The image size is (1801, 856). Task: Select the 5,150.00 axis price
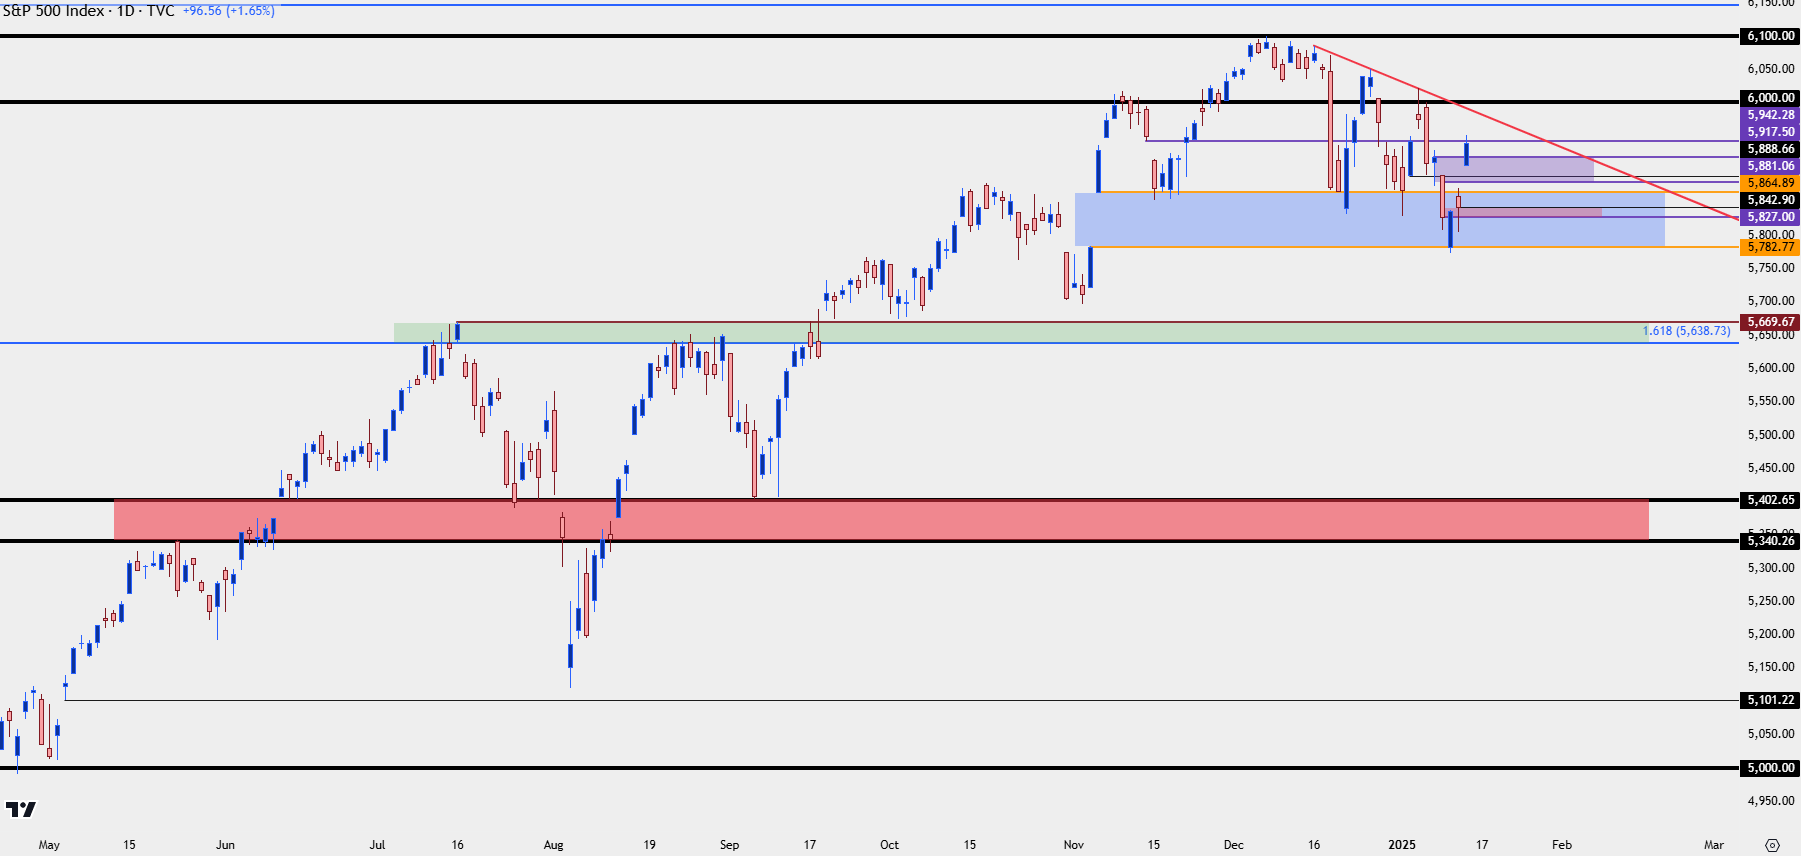(x=1771, y=667)
